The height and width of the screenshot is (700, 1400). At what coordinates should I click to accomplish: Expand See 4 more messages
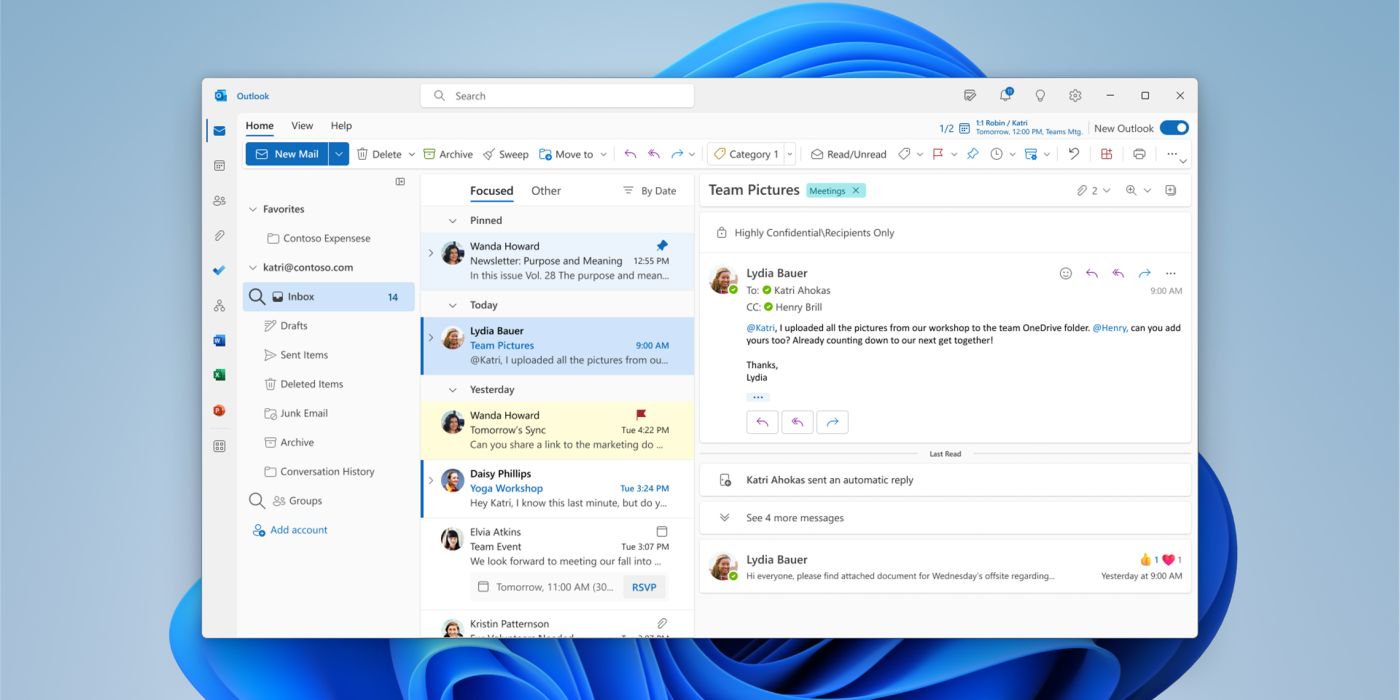[x=794, y=518]
